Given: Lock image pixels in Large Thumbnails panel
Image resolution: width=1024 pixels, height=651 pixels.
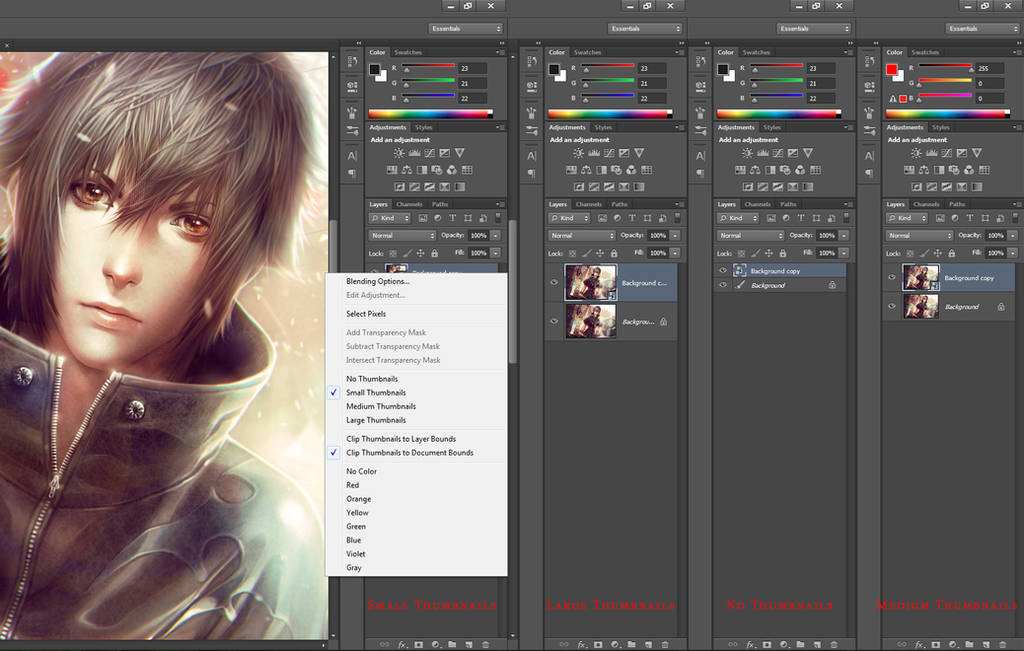Looking at the screenshot, I should click(x=586, y=253).
